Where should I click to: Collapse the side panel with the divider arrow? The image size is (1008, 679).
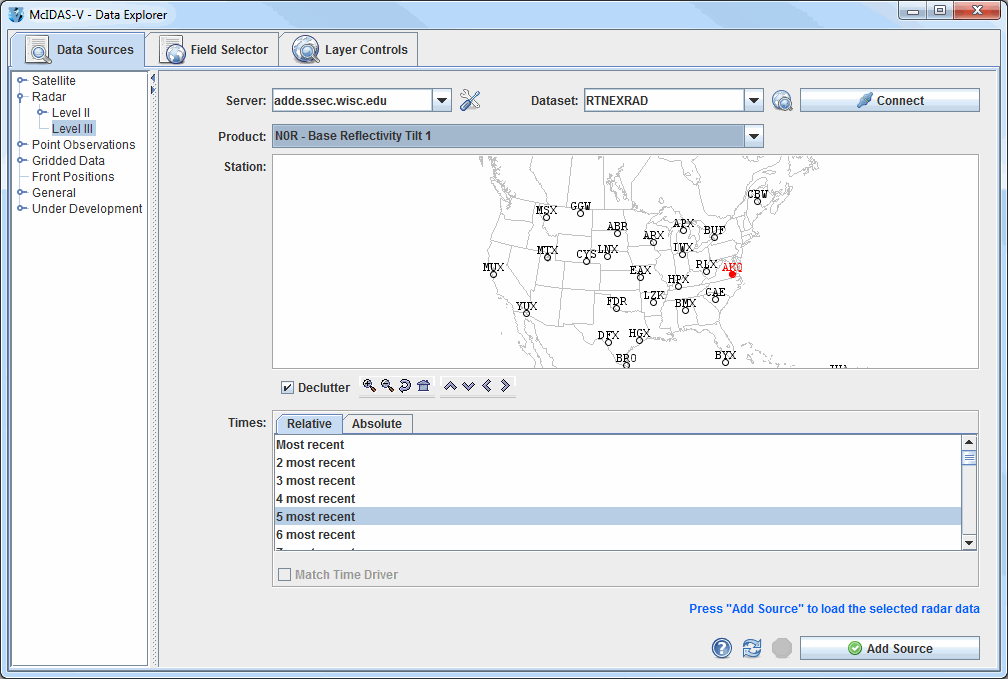(153, 78)
